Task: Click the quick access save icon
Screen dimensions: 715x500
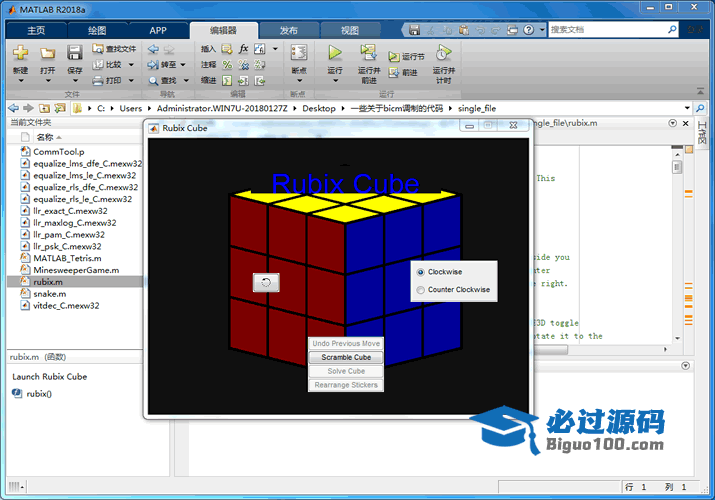Action: (414, 30)
